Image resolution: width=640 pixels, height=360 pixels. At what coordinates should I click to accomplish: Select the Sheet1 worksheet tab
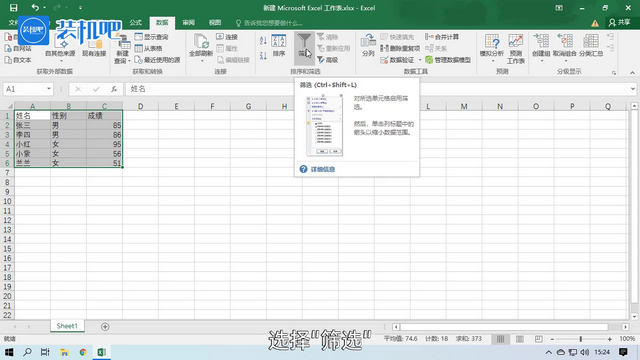click(67, 326)
